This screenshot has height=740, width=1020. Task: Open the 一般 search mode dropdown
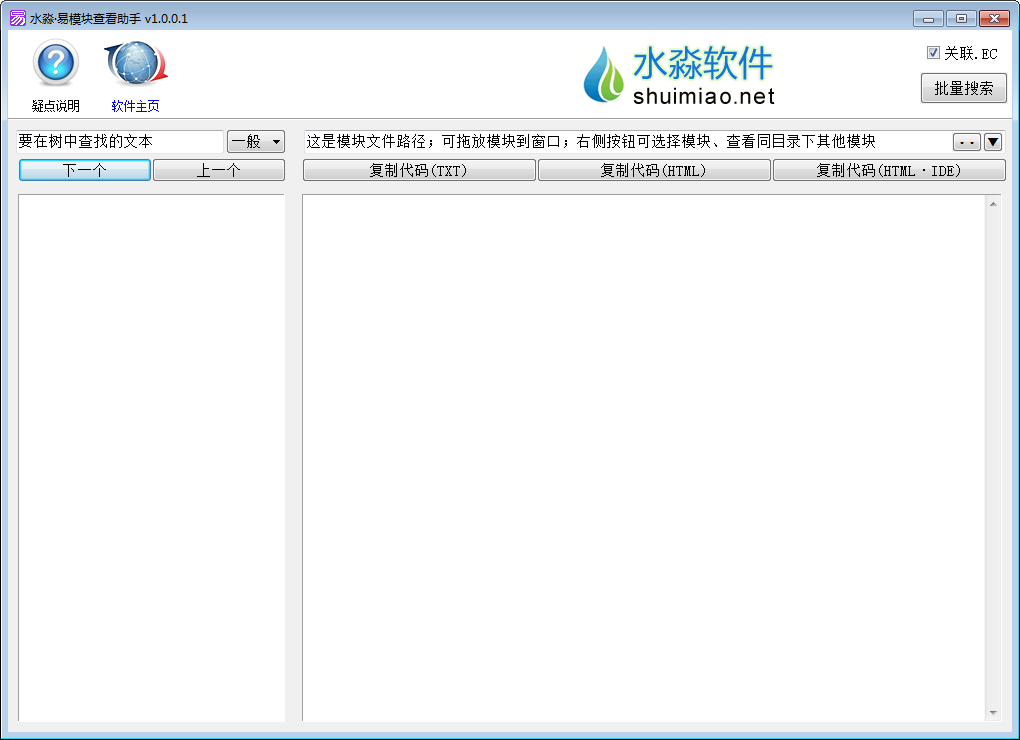[x=256, y=142]
